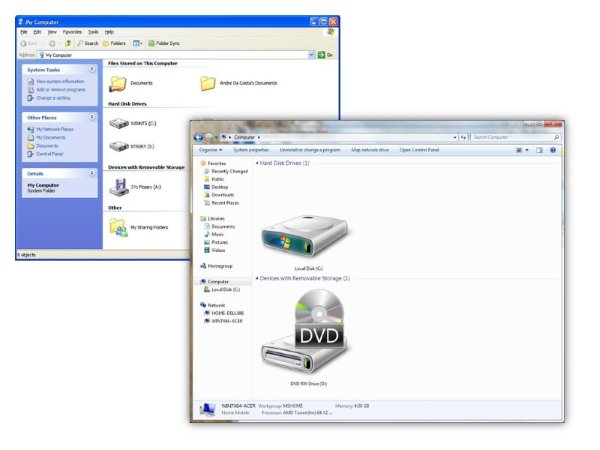This screenshot has width=600, height=450.
Task: Click the My Computer address bar field
Action: [x=174, y=55]
